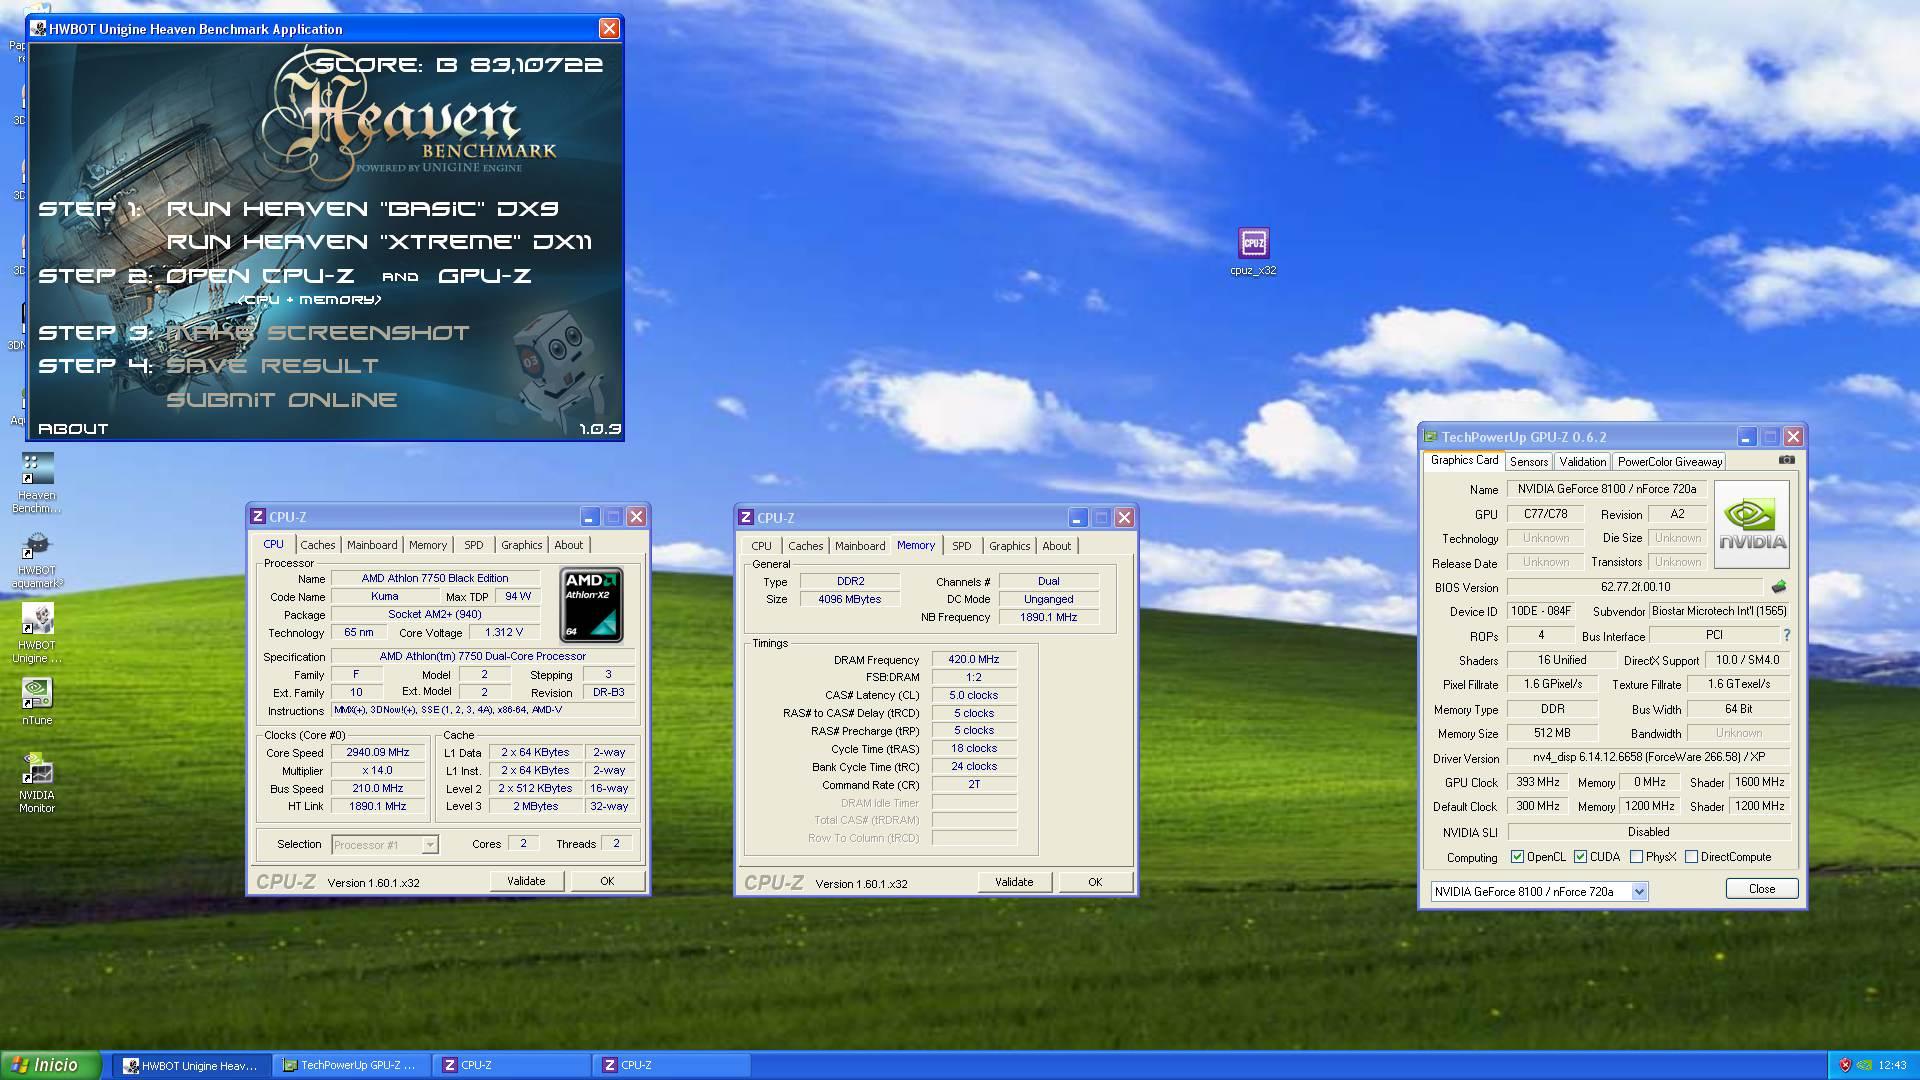Viewport: 1920px width, 1080px height.
Task: Click the Core Voltage value 1.312 V
Action: [x=503, y=633]
